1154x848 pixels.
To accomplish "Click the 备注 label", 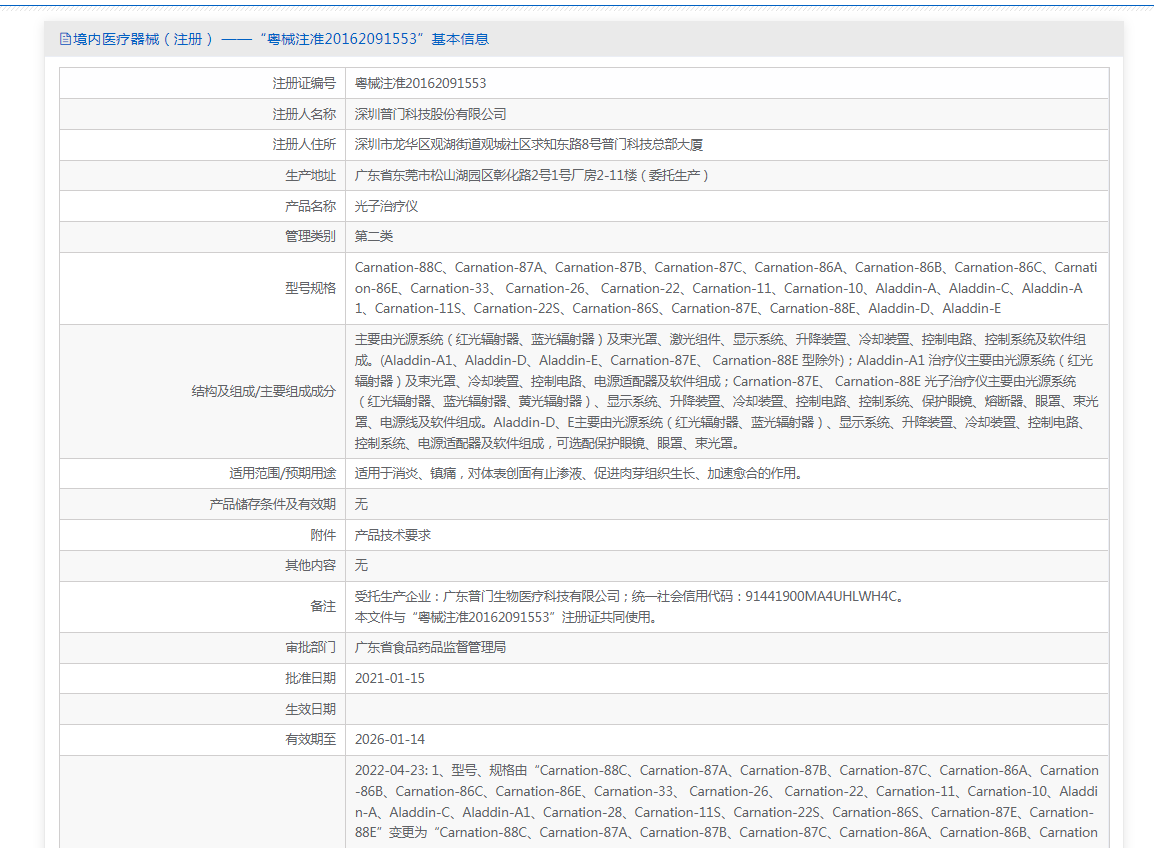I will click(x=323, y=607).
